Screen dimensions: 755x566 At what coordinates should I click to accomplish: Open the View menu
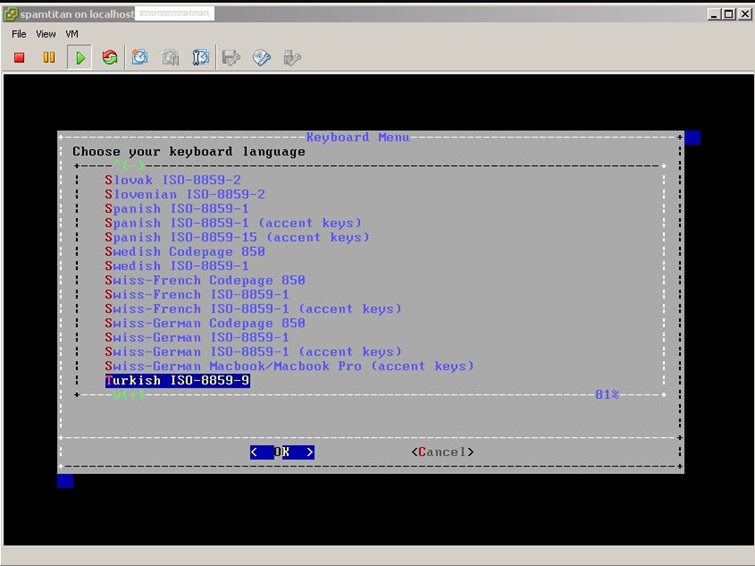[x=46, y=34]
